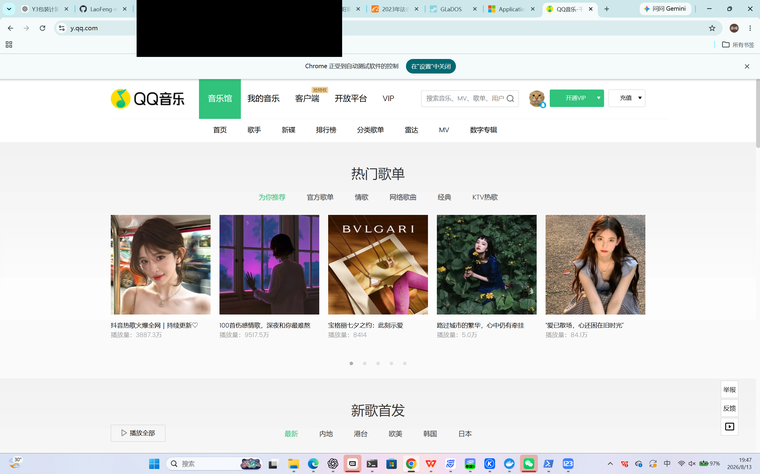Open the user avatar profile

(537, 98)
